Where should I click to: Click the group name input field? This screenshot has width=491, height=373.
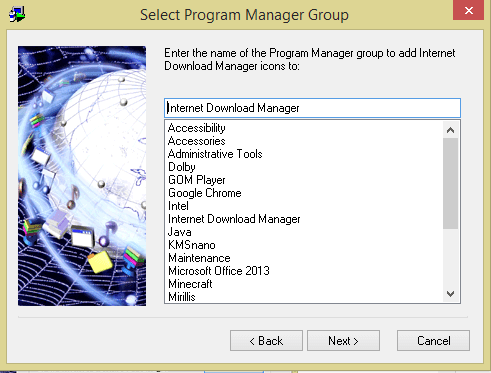click(312, 108)
